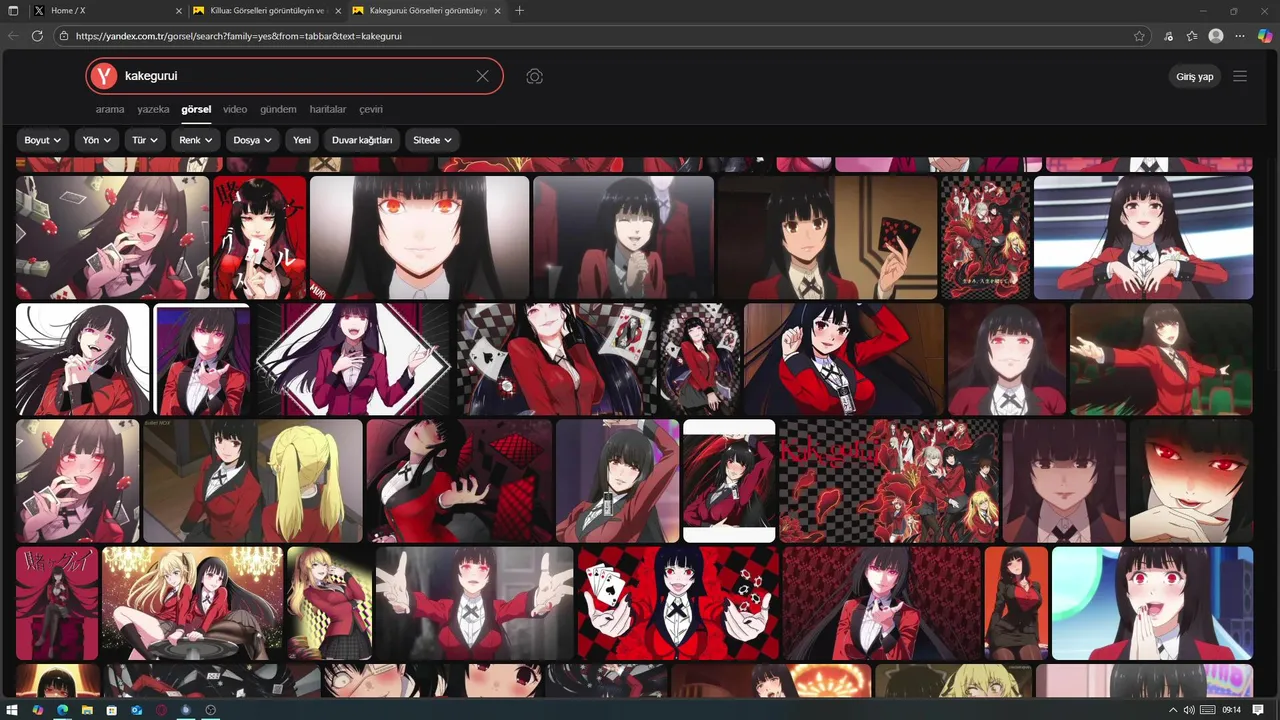Viewport: 1280px width, 720px height.
Task: Open the Yandex hamburger menu
Action: [x=1240, y=76]
